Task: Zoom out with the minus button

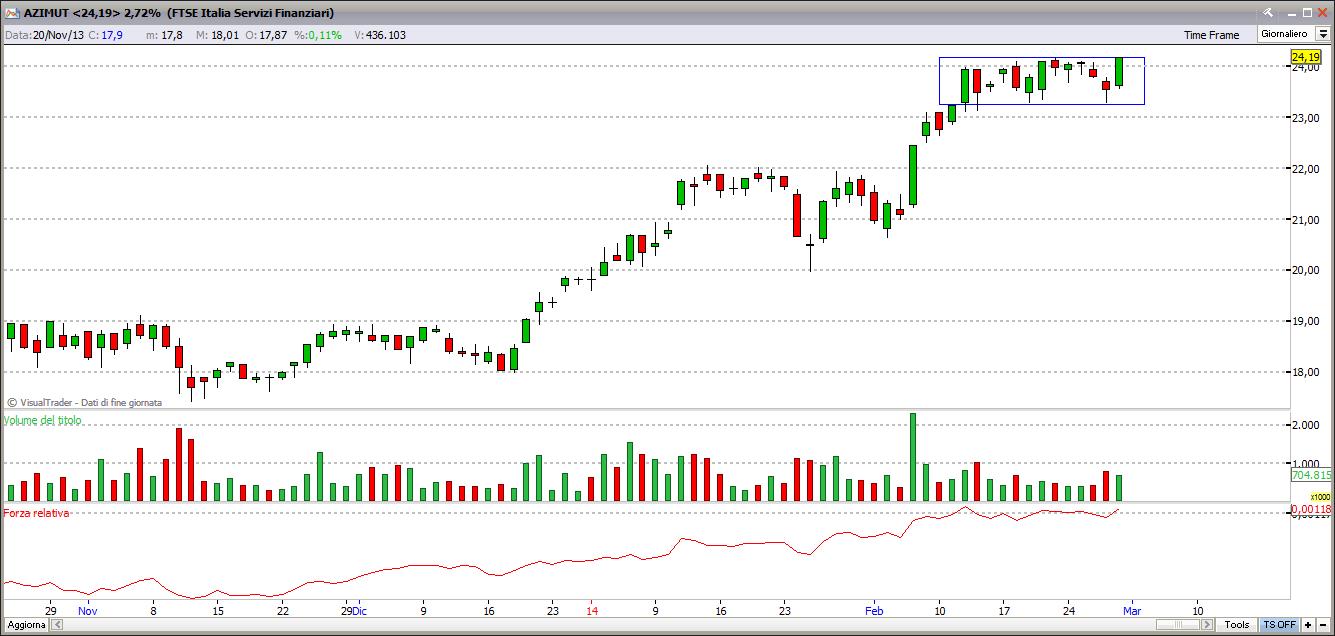Action: coord(1324,625)
